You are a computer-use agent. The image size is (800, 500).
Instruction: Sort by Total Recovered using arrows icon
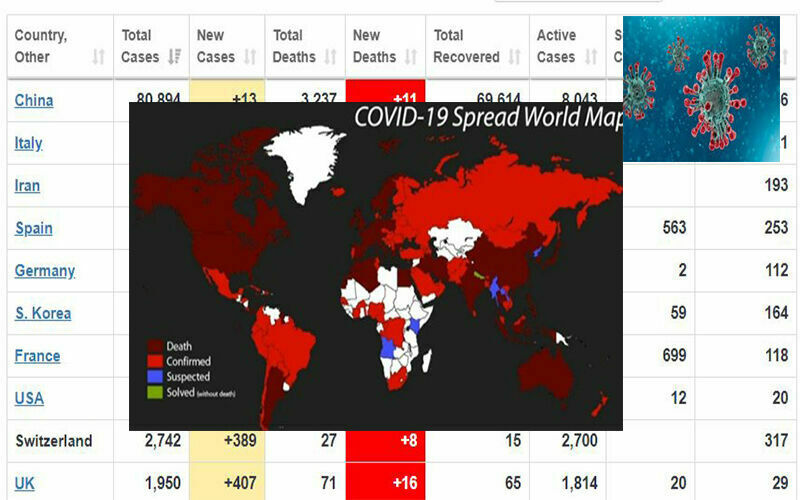coord(514,58)
